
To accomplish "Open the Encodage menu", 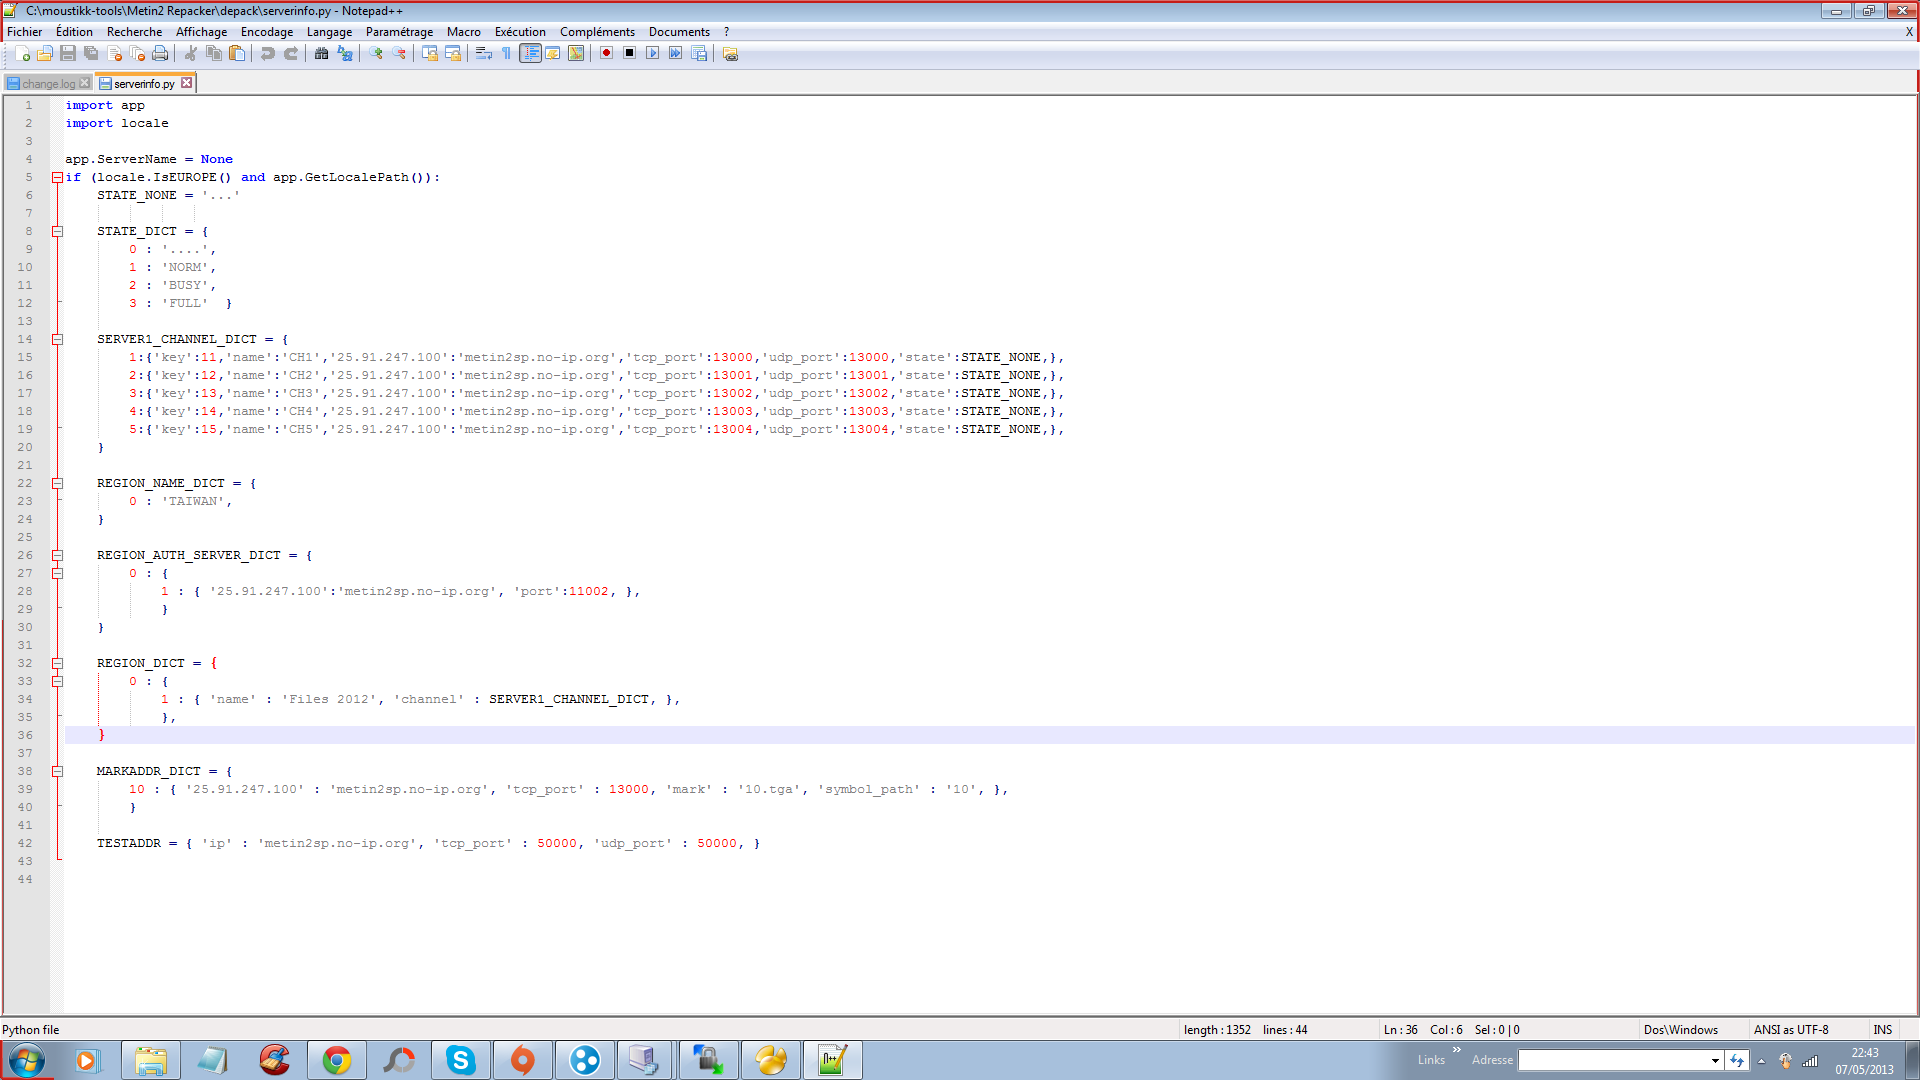I will pos(267,32).
